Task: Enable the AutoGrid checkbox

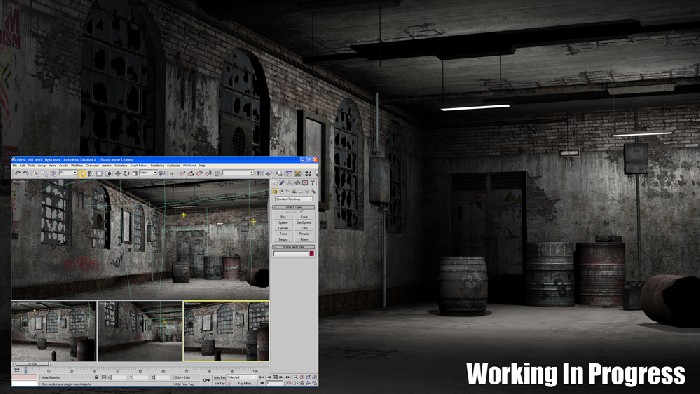Action: point(301,212)
